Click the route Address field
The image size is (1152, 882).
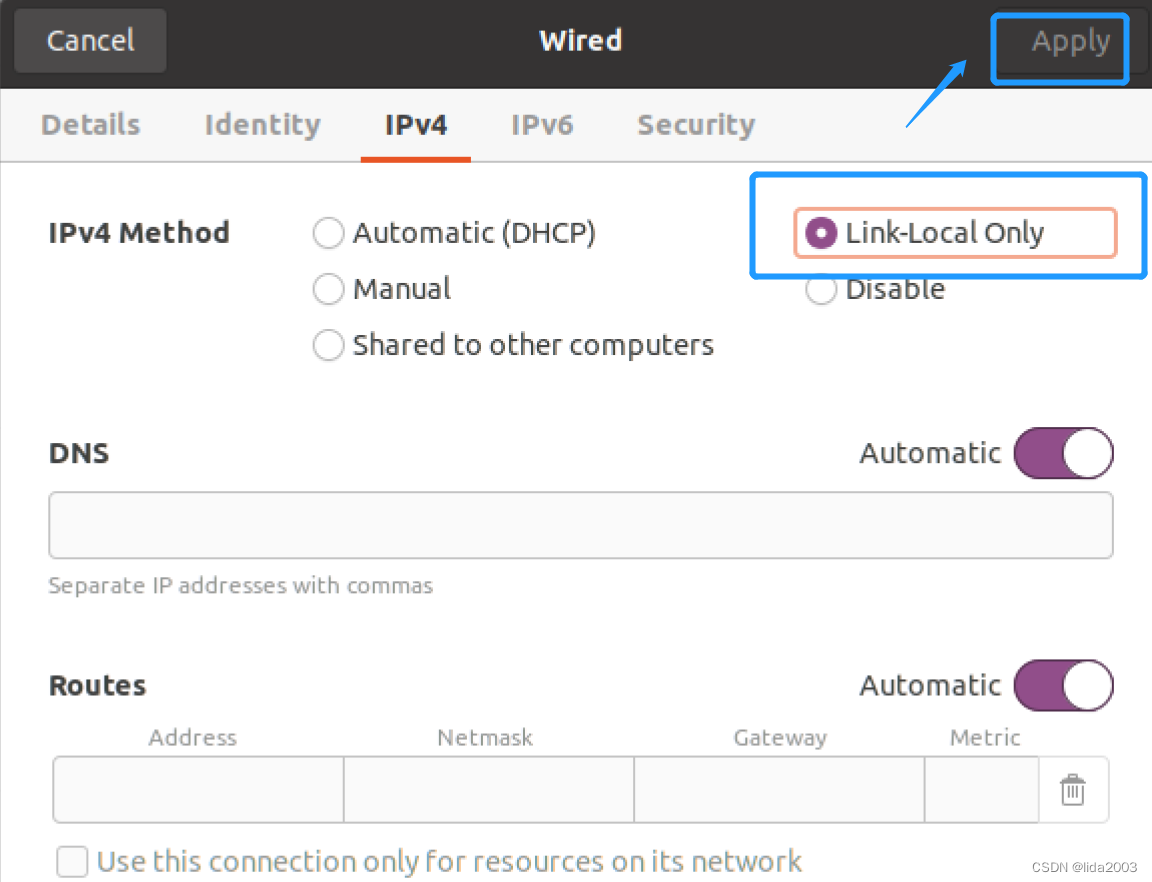(198, 790)
